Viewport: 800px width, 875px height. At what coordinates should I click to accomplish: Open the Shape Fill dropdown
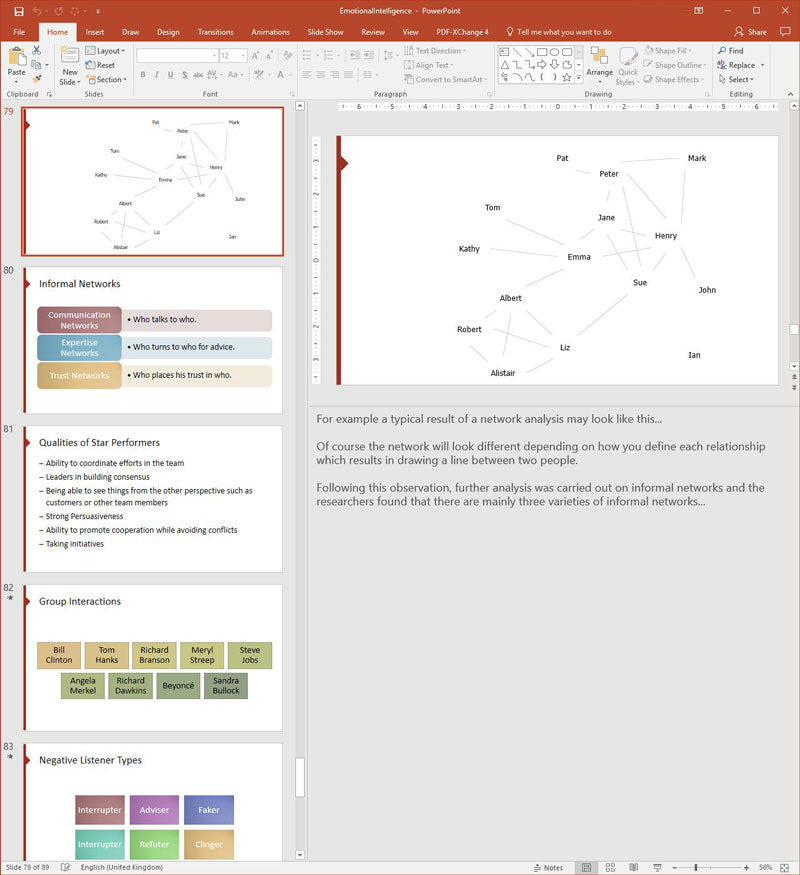click(x=668, y=51)
